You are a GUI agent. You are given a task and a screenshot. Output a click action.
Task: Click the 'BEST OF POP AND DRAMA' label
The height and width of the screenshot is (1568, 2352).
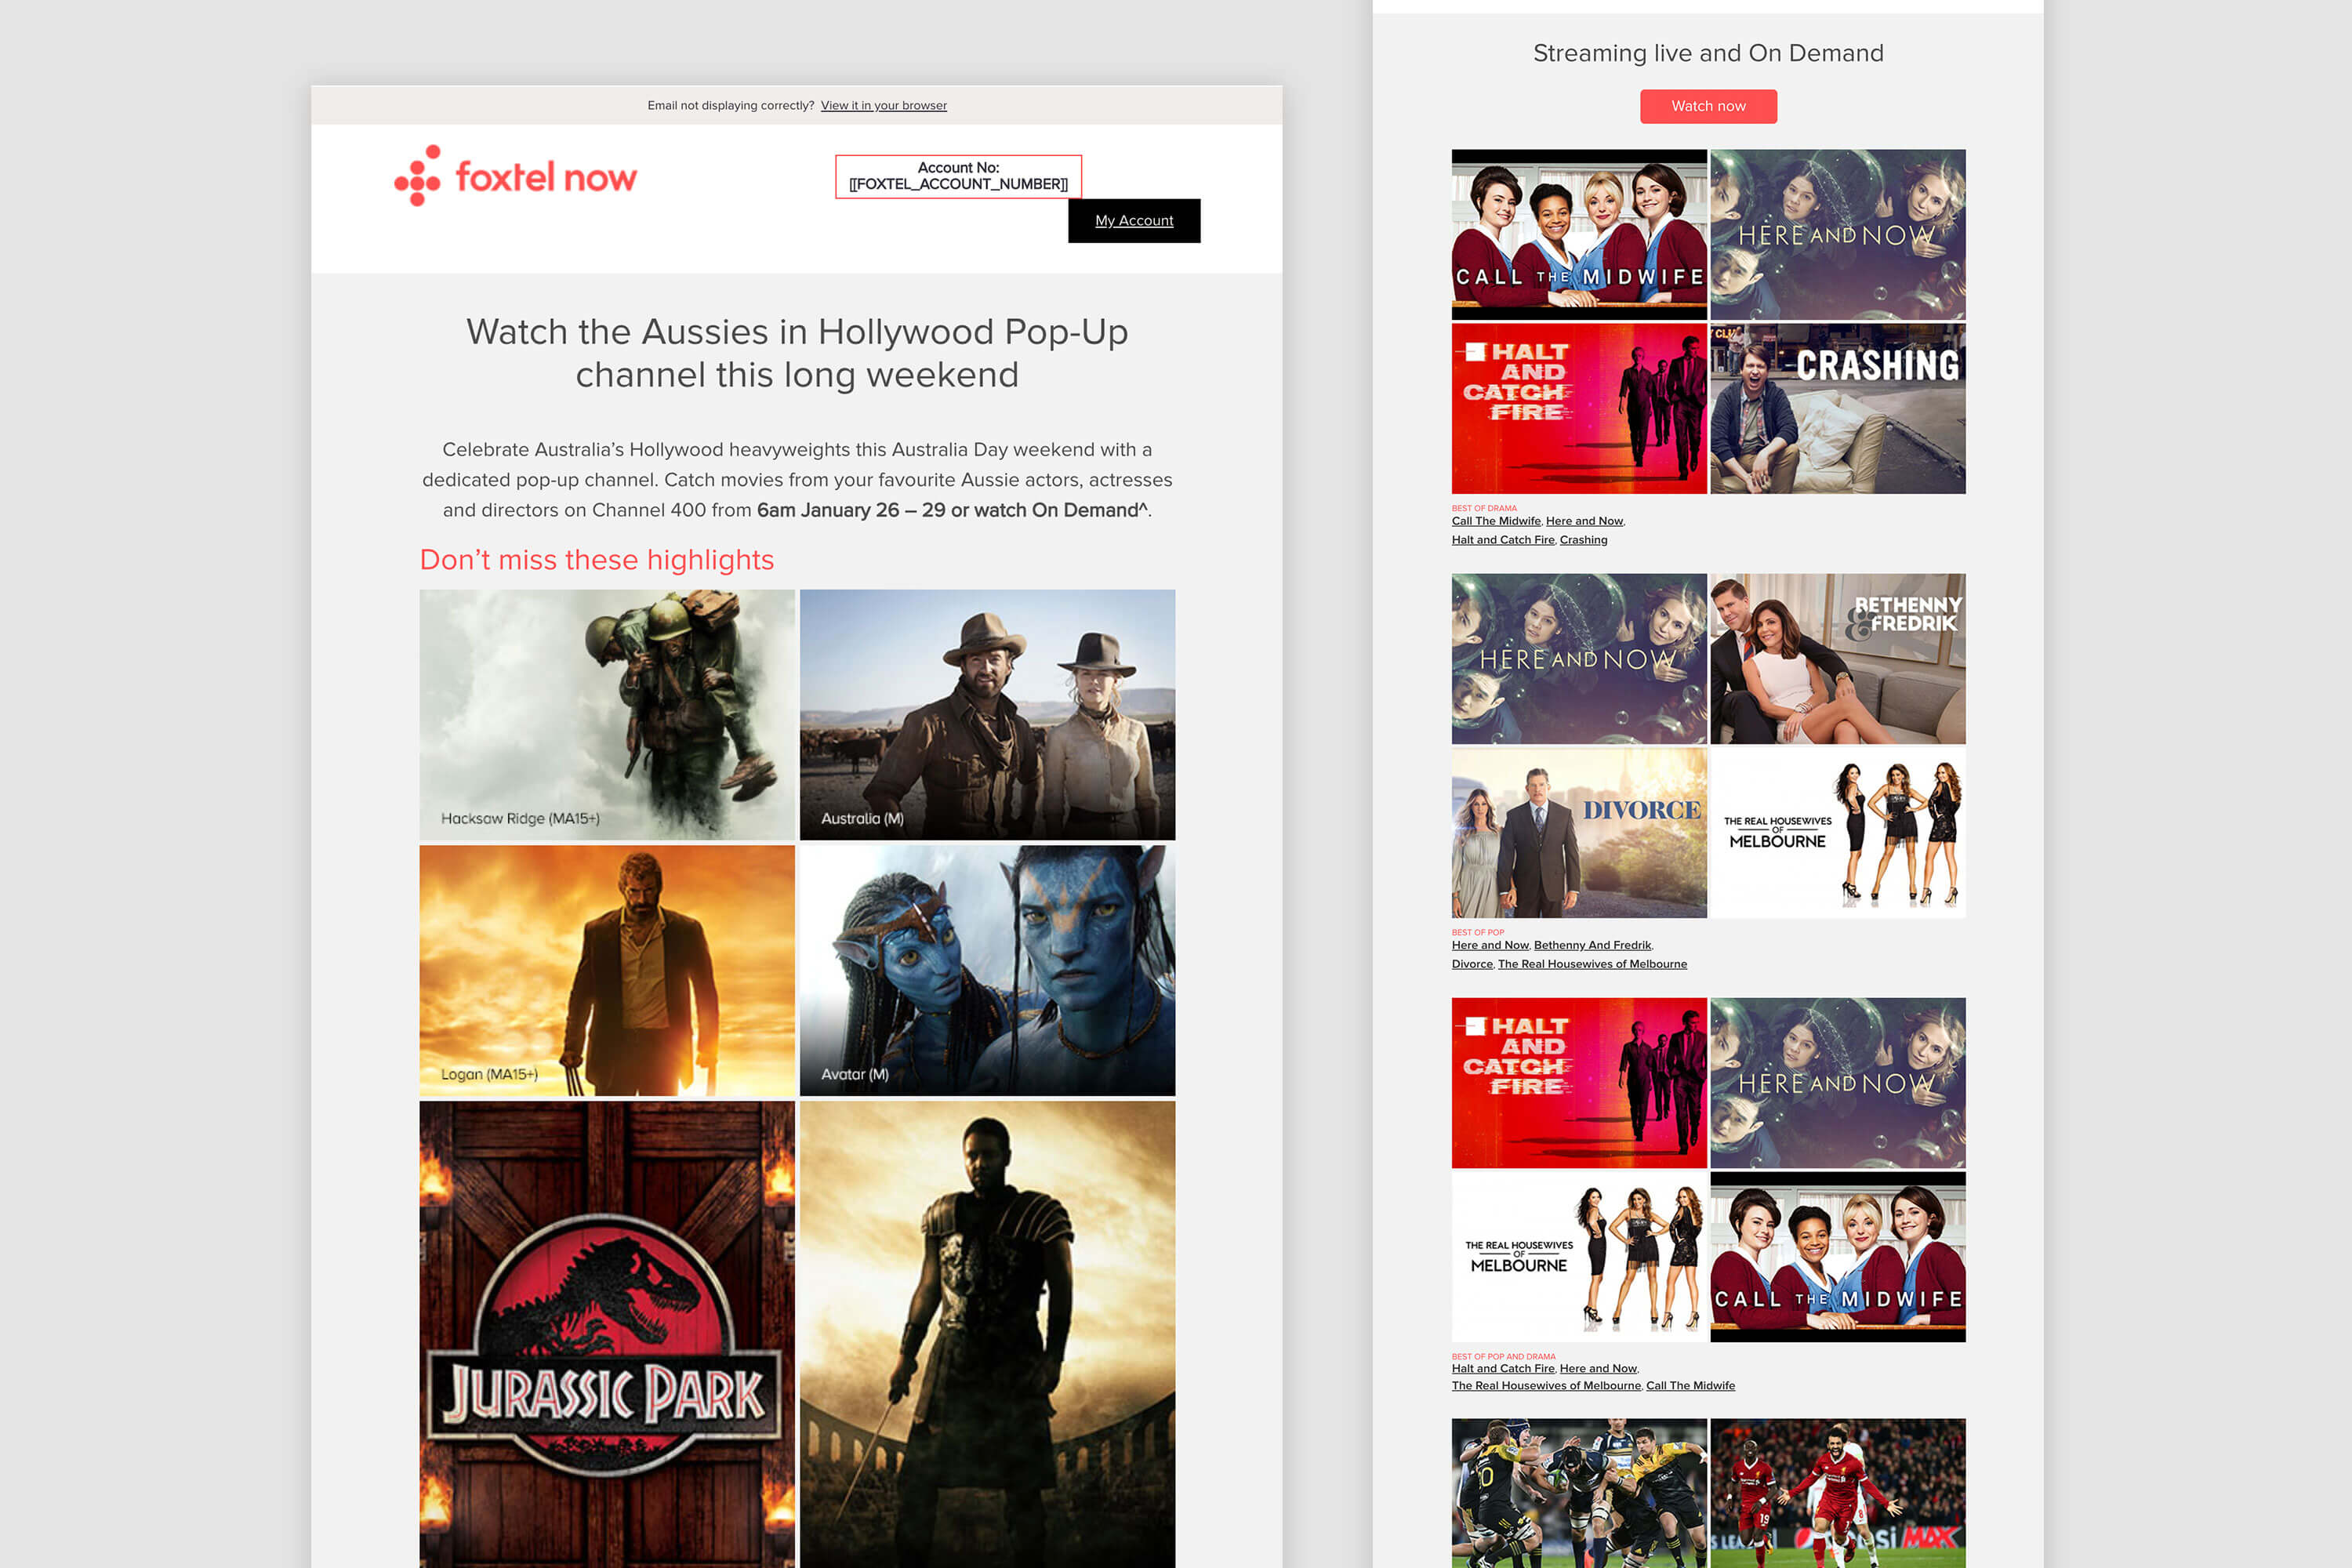tap(1503, 1356)
